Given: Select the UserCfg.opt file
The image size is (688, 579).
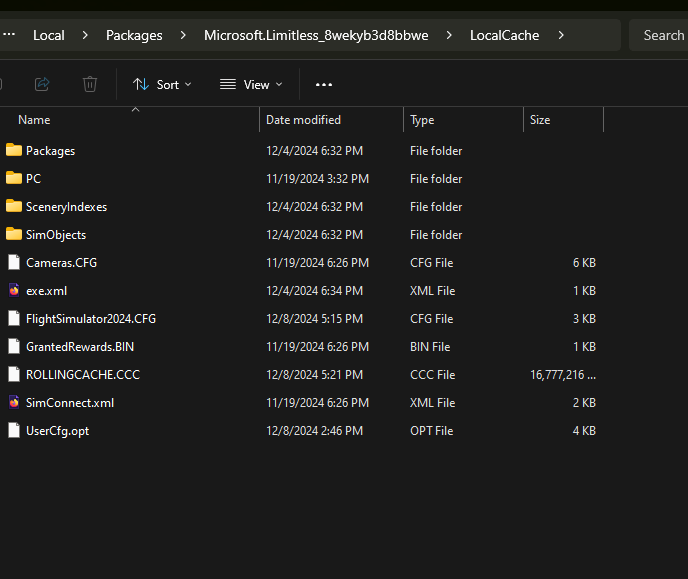Looking at the screenshot, I should pyautogui.click(x=57, y=431).
